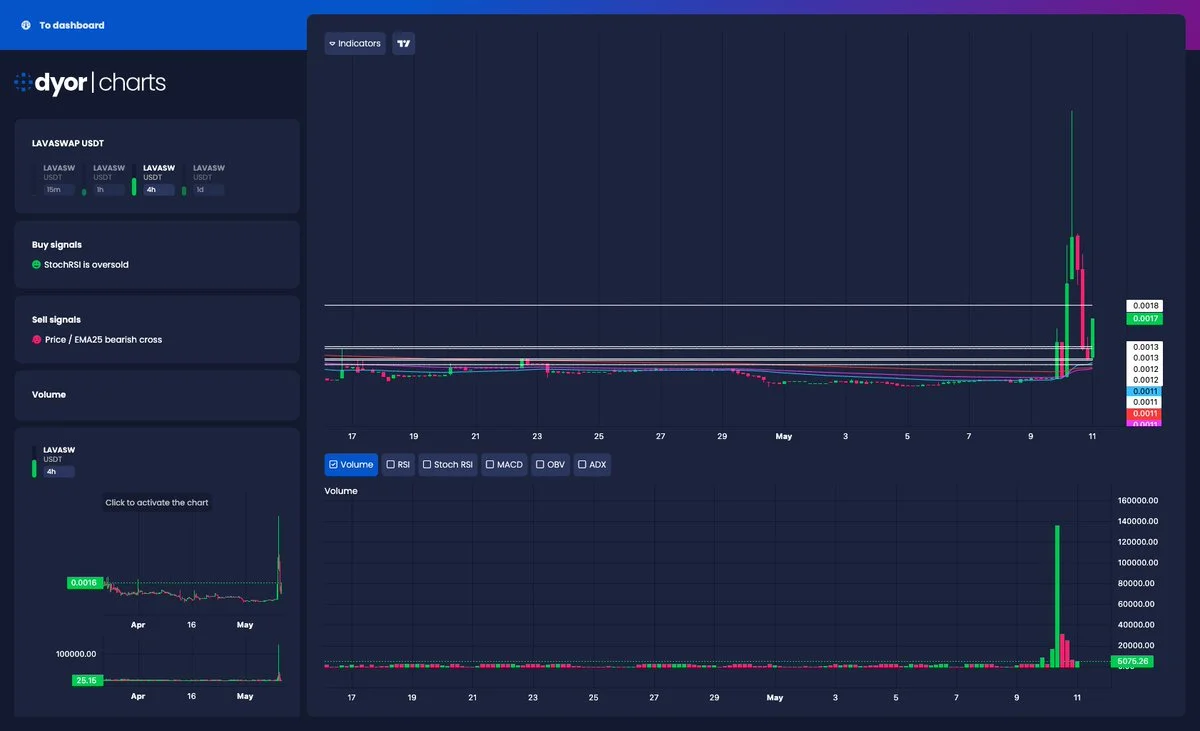
Task: Click the tallest green volume bar
Action: click(x=1057, y=596)
